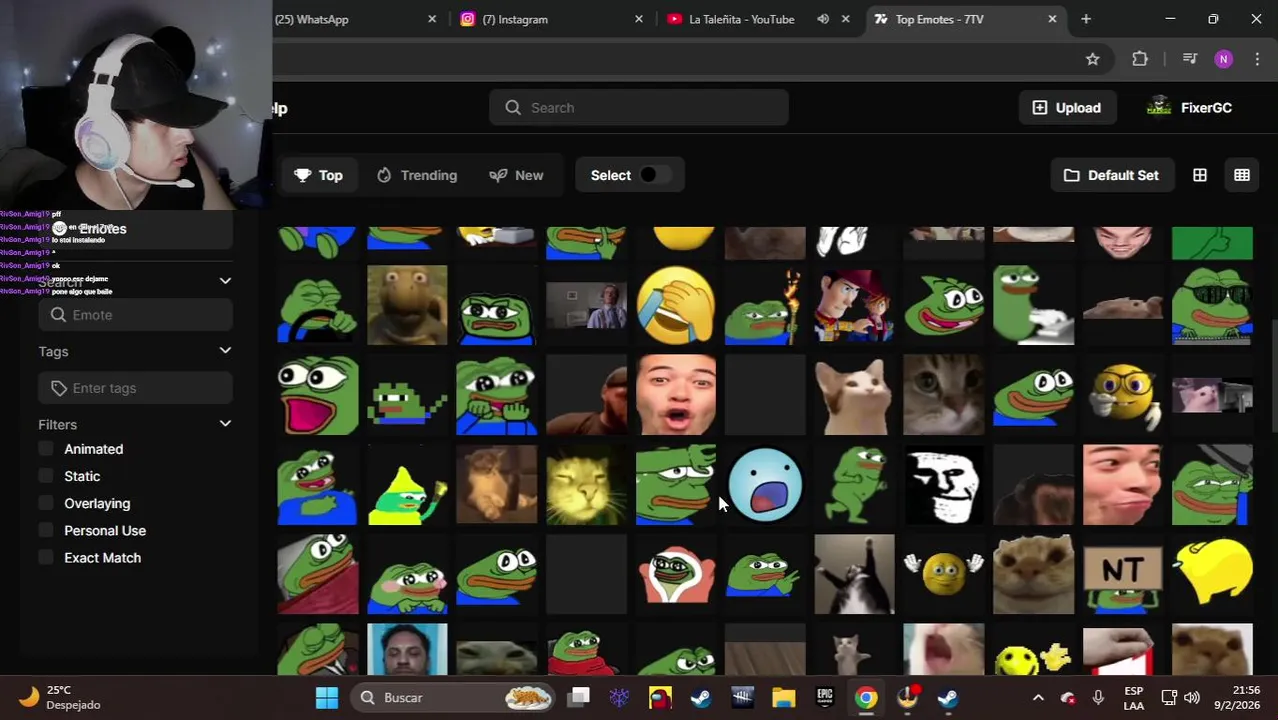Pick the yellow nerd emoji with glasses
Screen dimensions: 1278x720
1122,395
